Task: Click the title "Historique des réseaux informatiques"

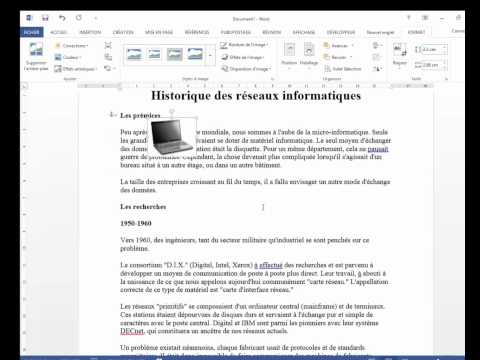Action: [x=256, y=96]
